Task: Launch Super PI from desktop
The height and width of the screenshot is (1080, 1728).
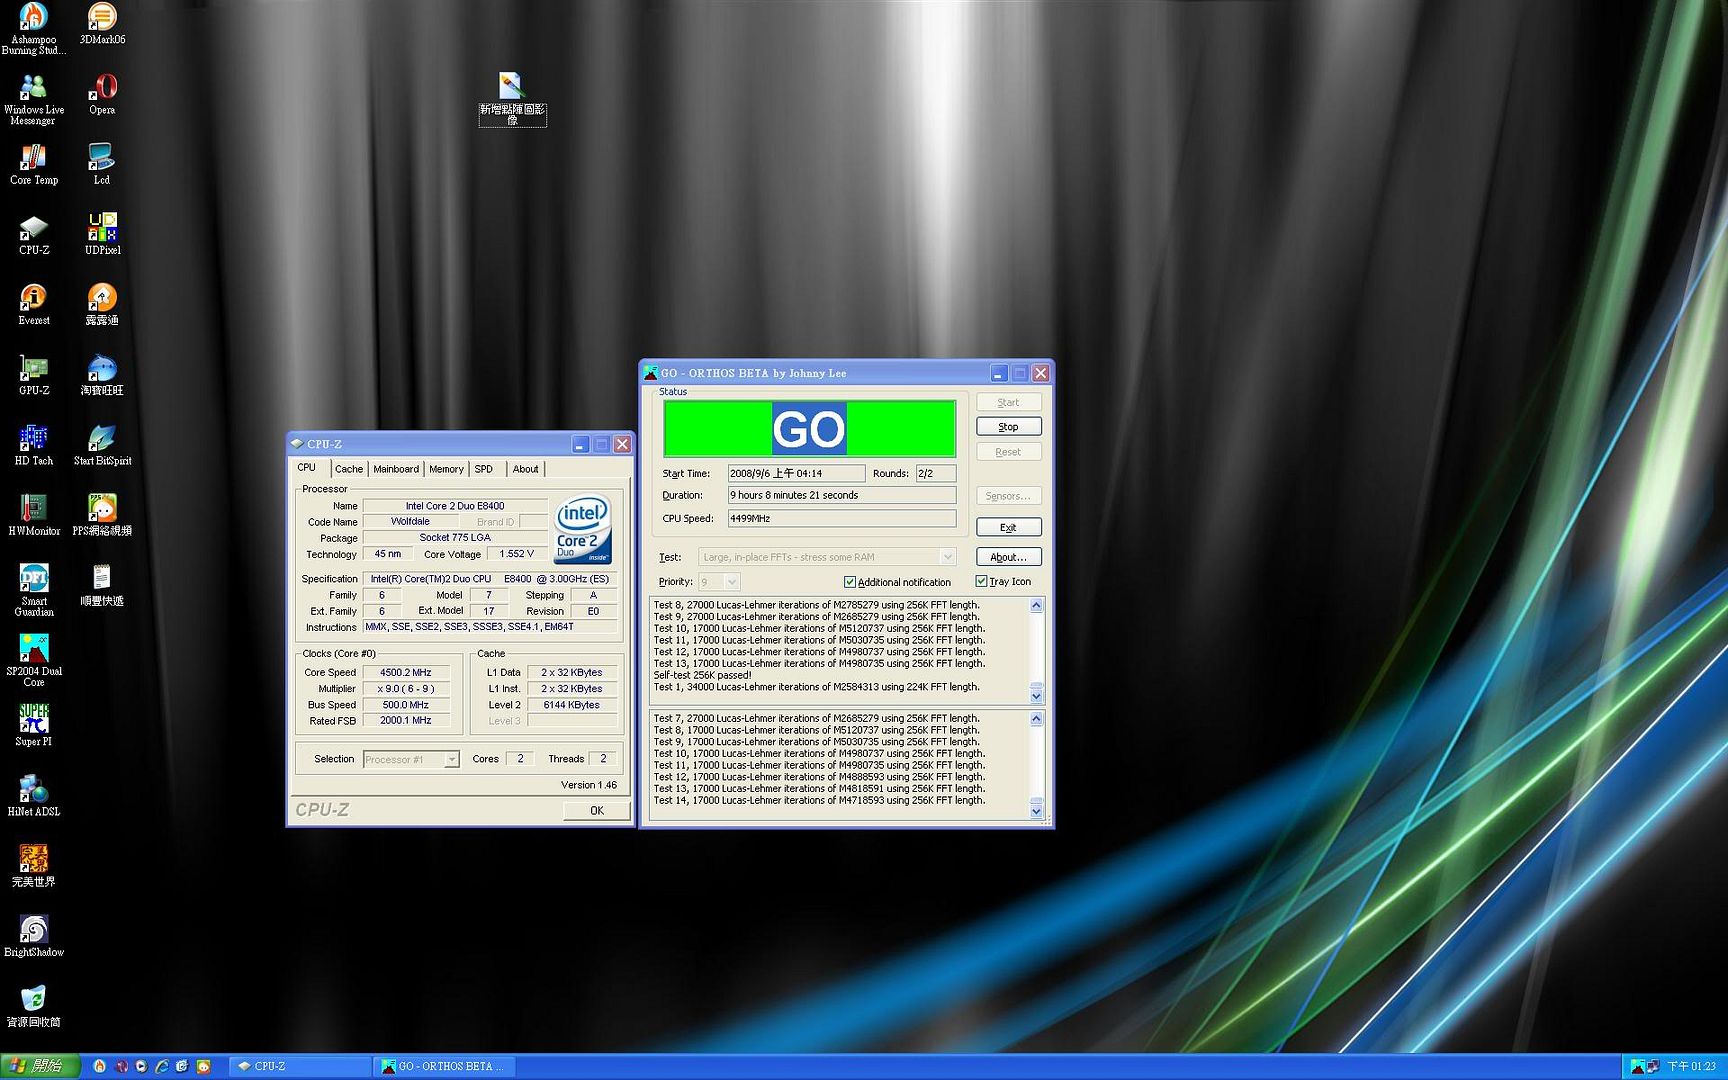Action: (34, 726)
